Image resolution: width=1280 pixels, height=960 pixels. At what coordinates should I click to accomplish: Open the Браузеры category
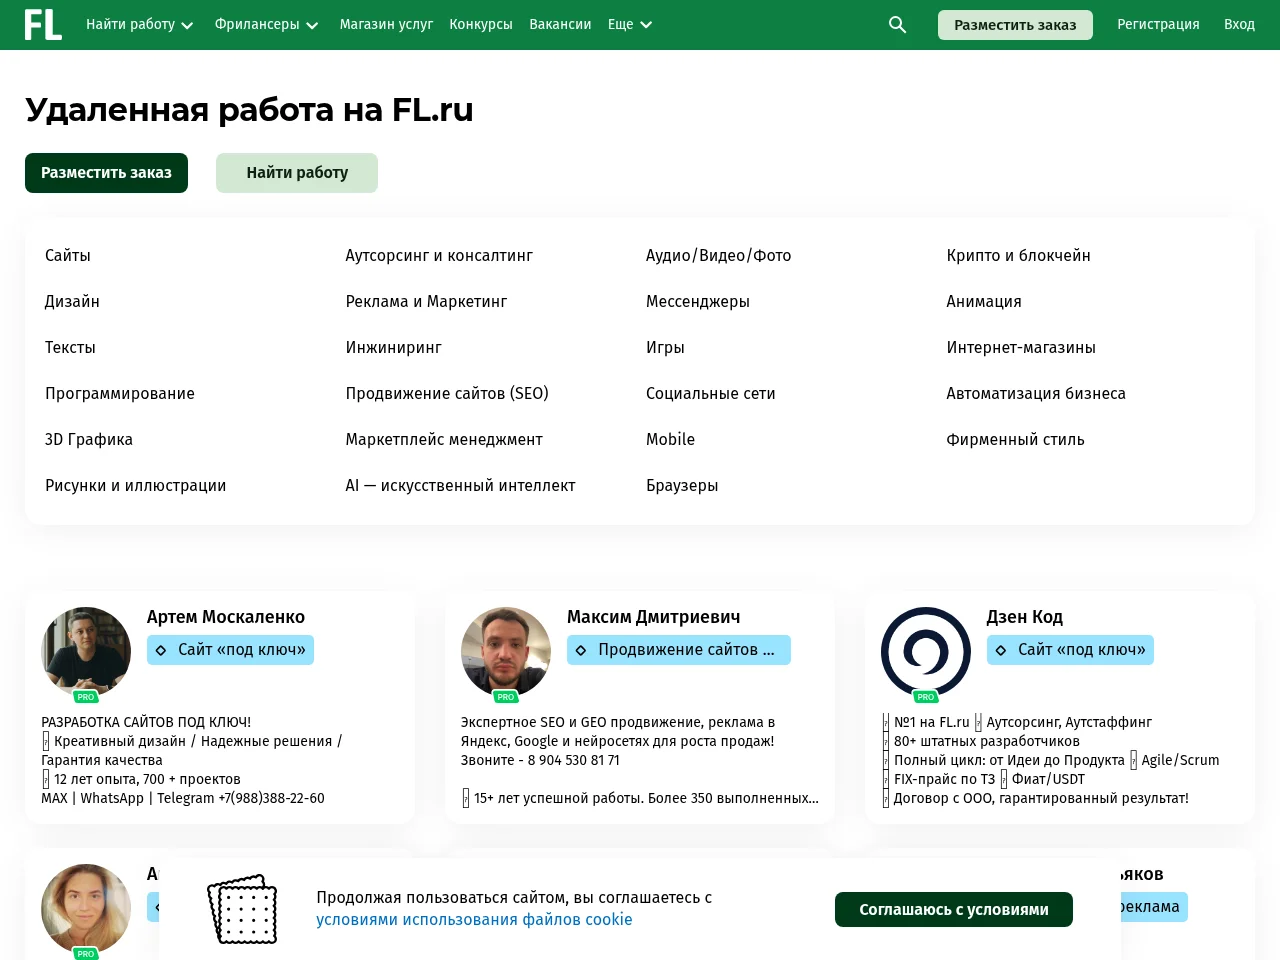682,486
